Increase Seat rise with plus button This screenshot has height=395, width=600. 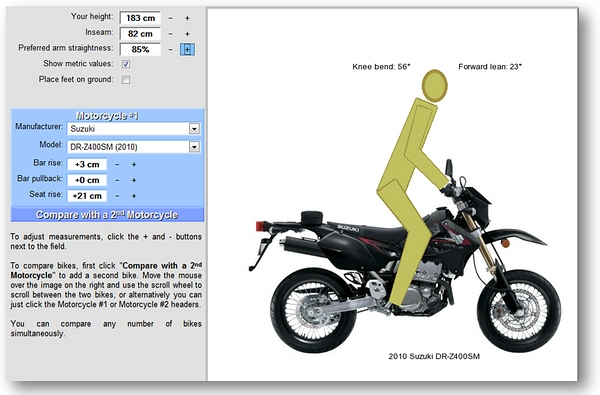[x=134, y=196]
